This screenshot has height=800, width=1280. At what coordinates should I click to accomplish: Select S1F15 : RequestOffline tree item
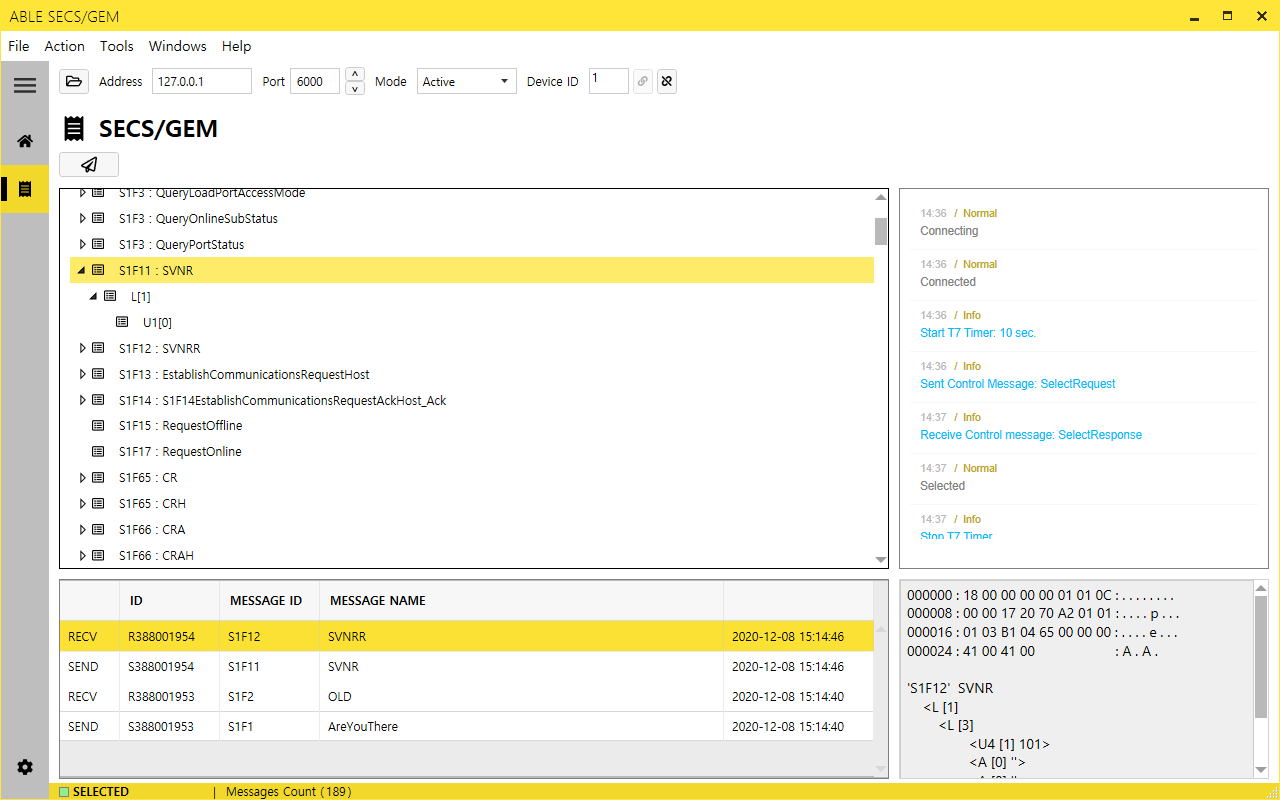[x=180, y=426]
